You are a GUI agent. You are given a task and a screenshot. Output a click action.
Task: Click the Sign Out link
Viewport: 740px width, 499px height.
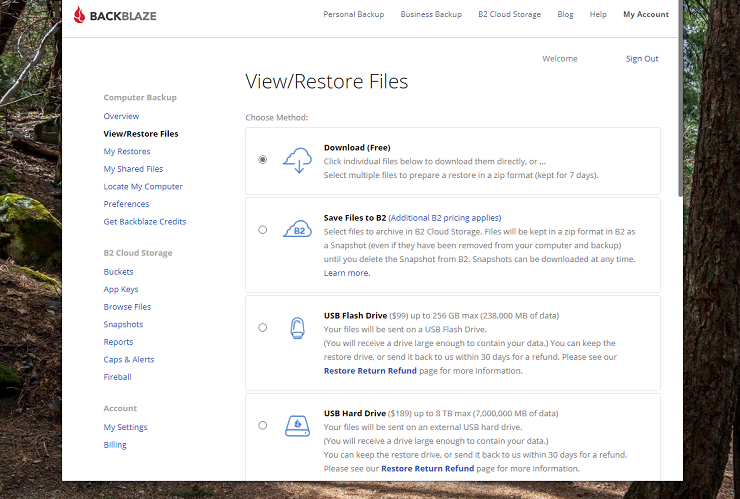coord(642,59)
